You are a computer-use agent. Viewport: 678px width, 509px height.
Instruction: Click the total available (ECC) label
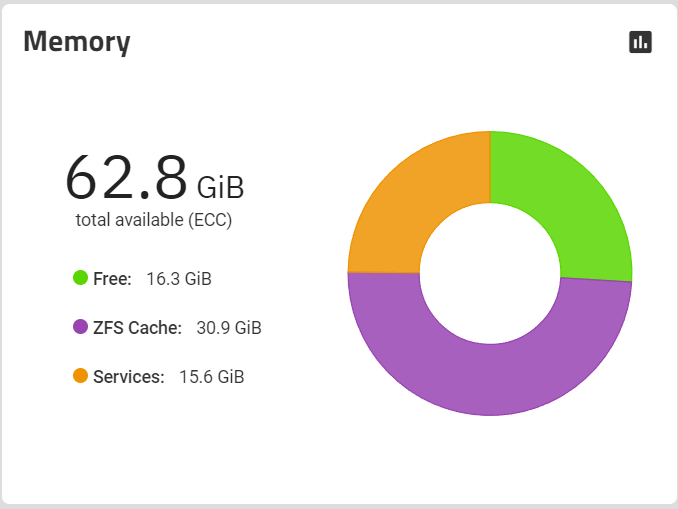point(154,220)
